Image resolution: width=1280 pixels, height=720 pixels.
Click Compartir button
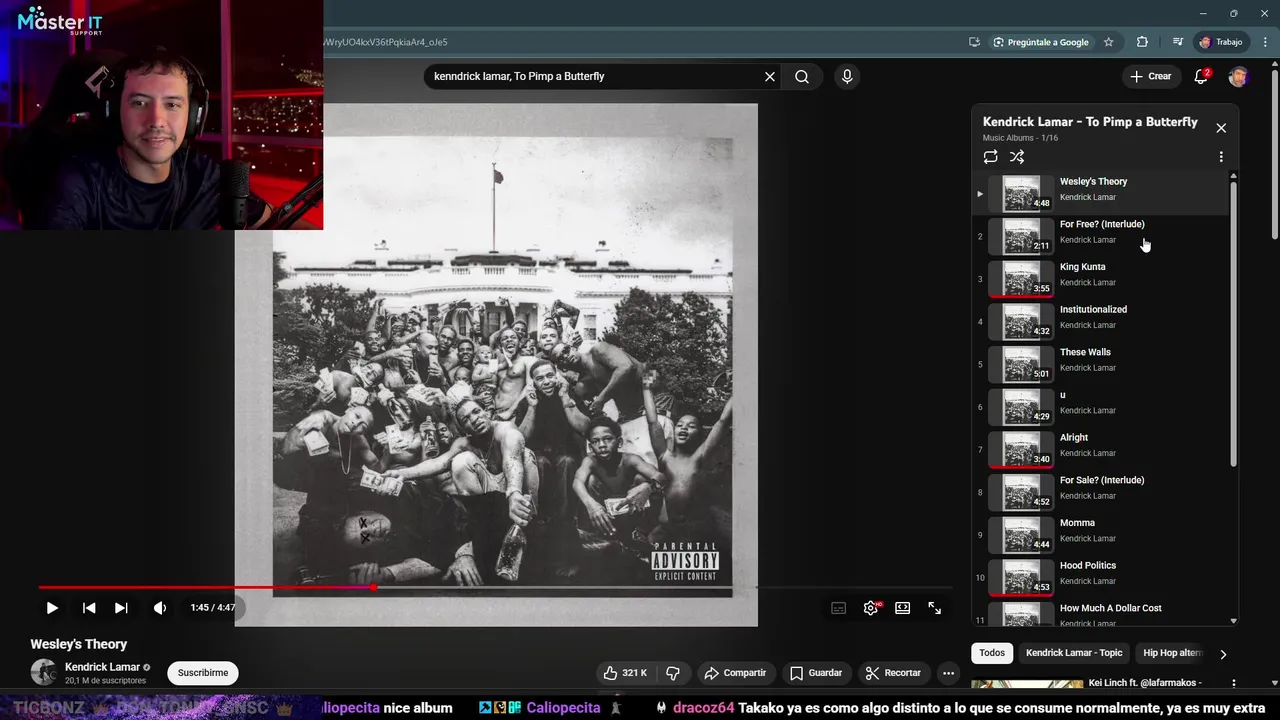(x=735, y=673)
